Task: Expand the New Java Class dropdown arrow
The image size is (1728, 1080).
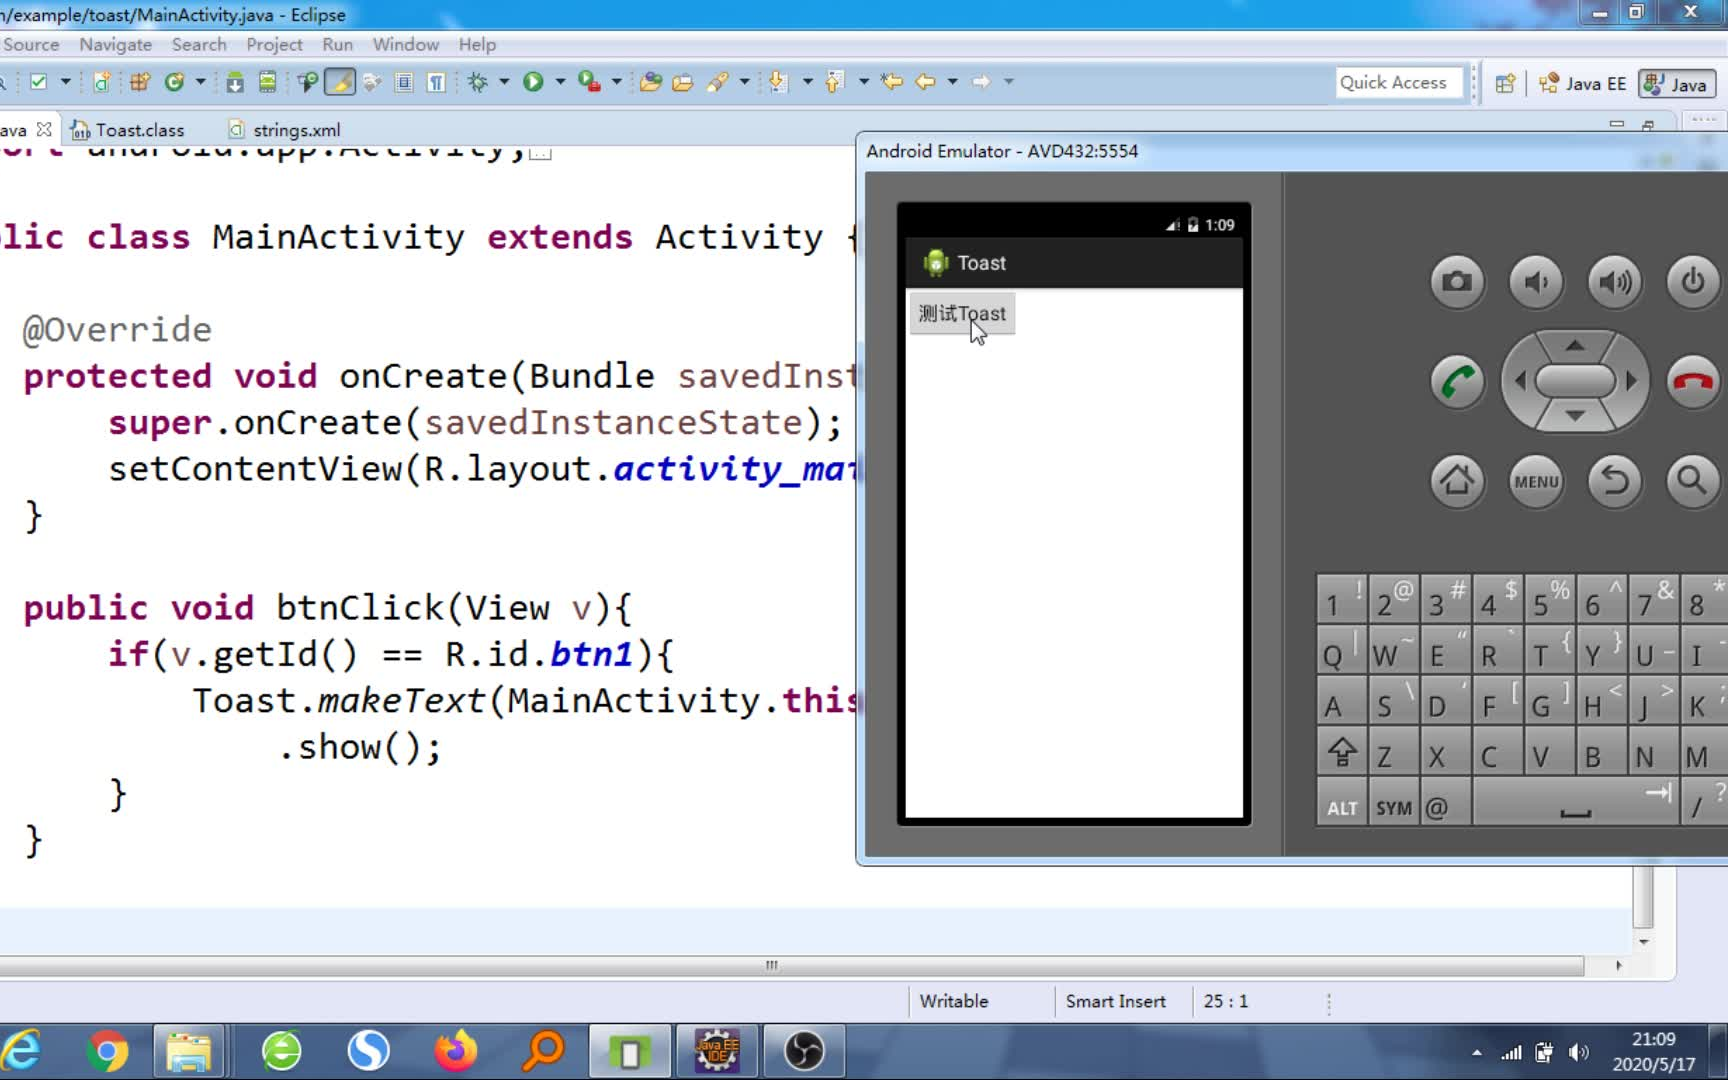Action: [x=200, y=82]
